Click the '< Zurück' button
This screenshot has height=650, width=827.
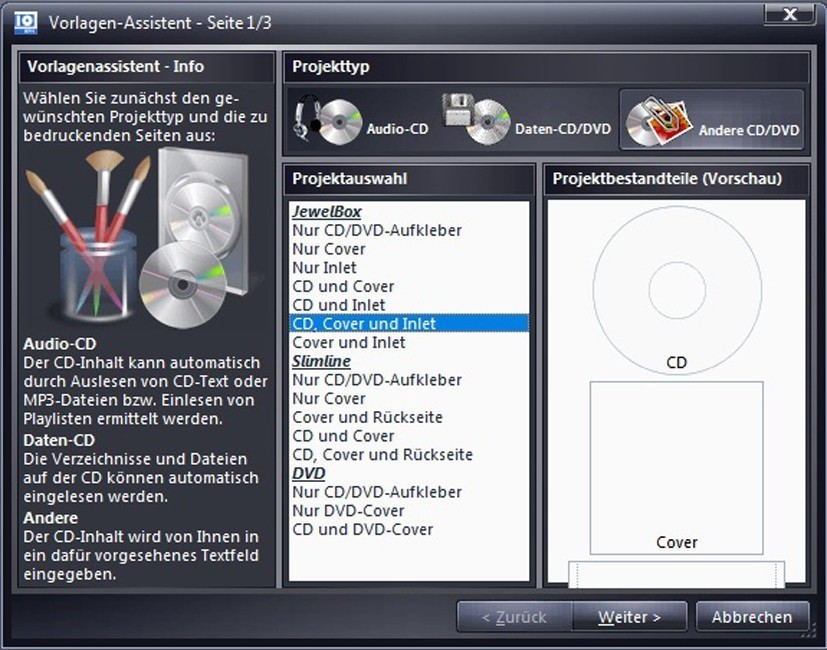pyautogui.click(x=515, y=617)
